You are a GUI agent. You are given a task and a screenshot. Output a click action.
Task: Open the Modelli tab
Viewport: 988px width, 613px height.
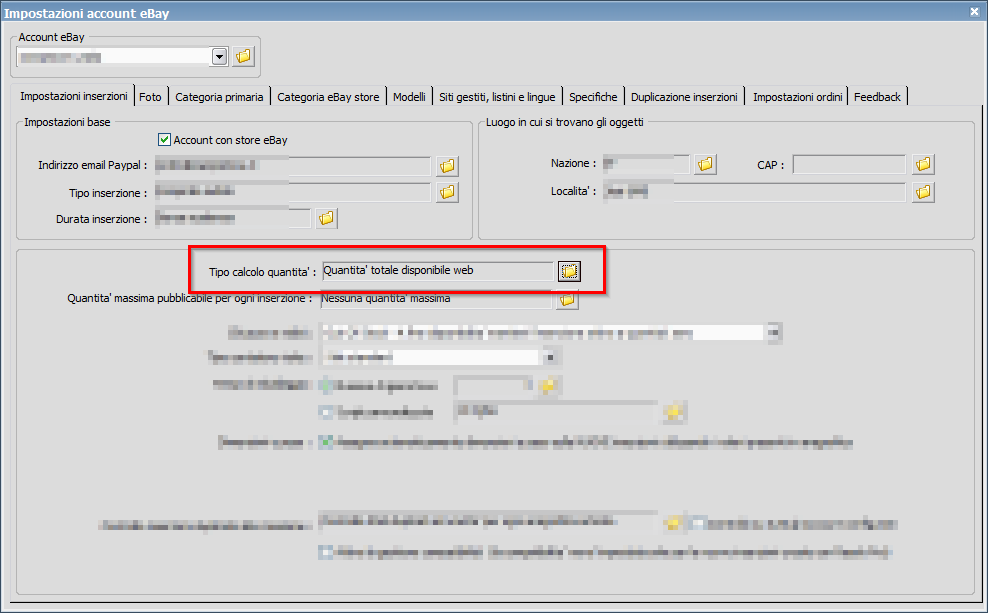click(x=409, y=97)
